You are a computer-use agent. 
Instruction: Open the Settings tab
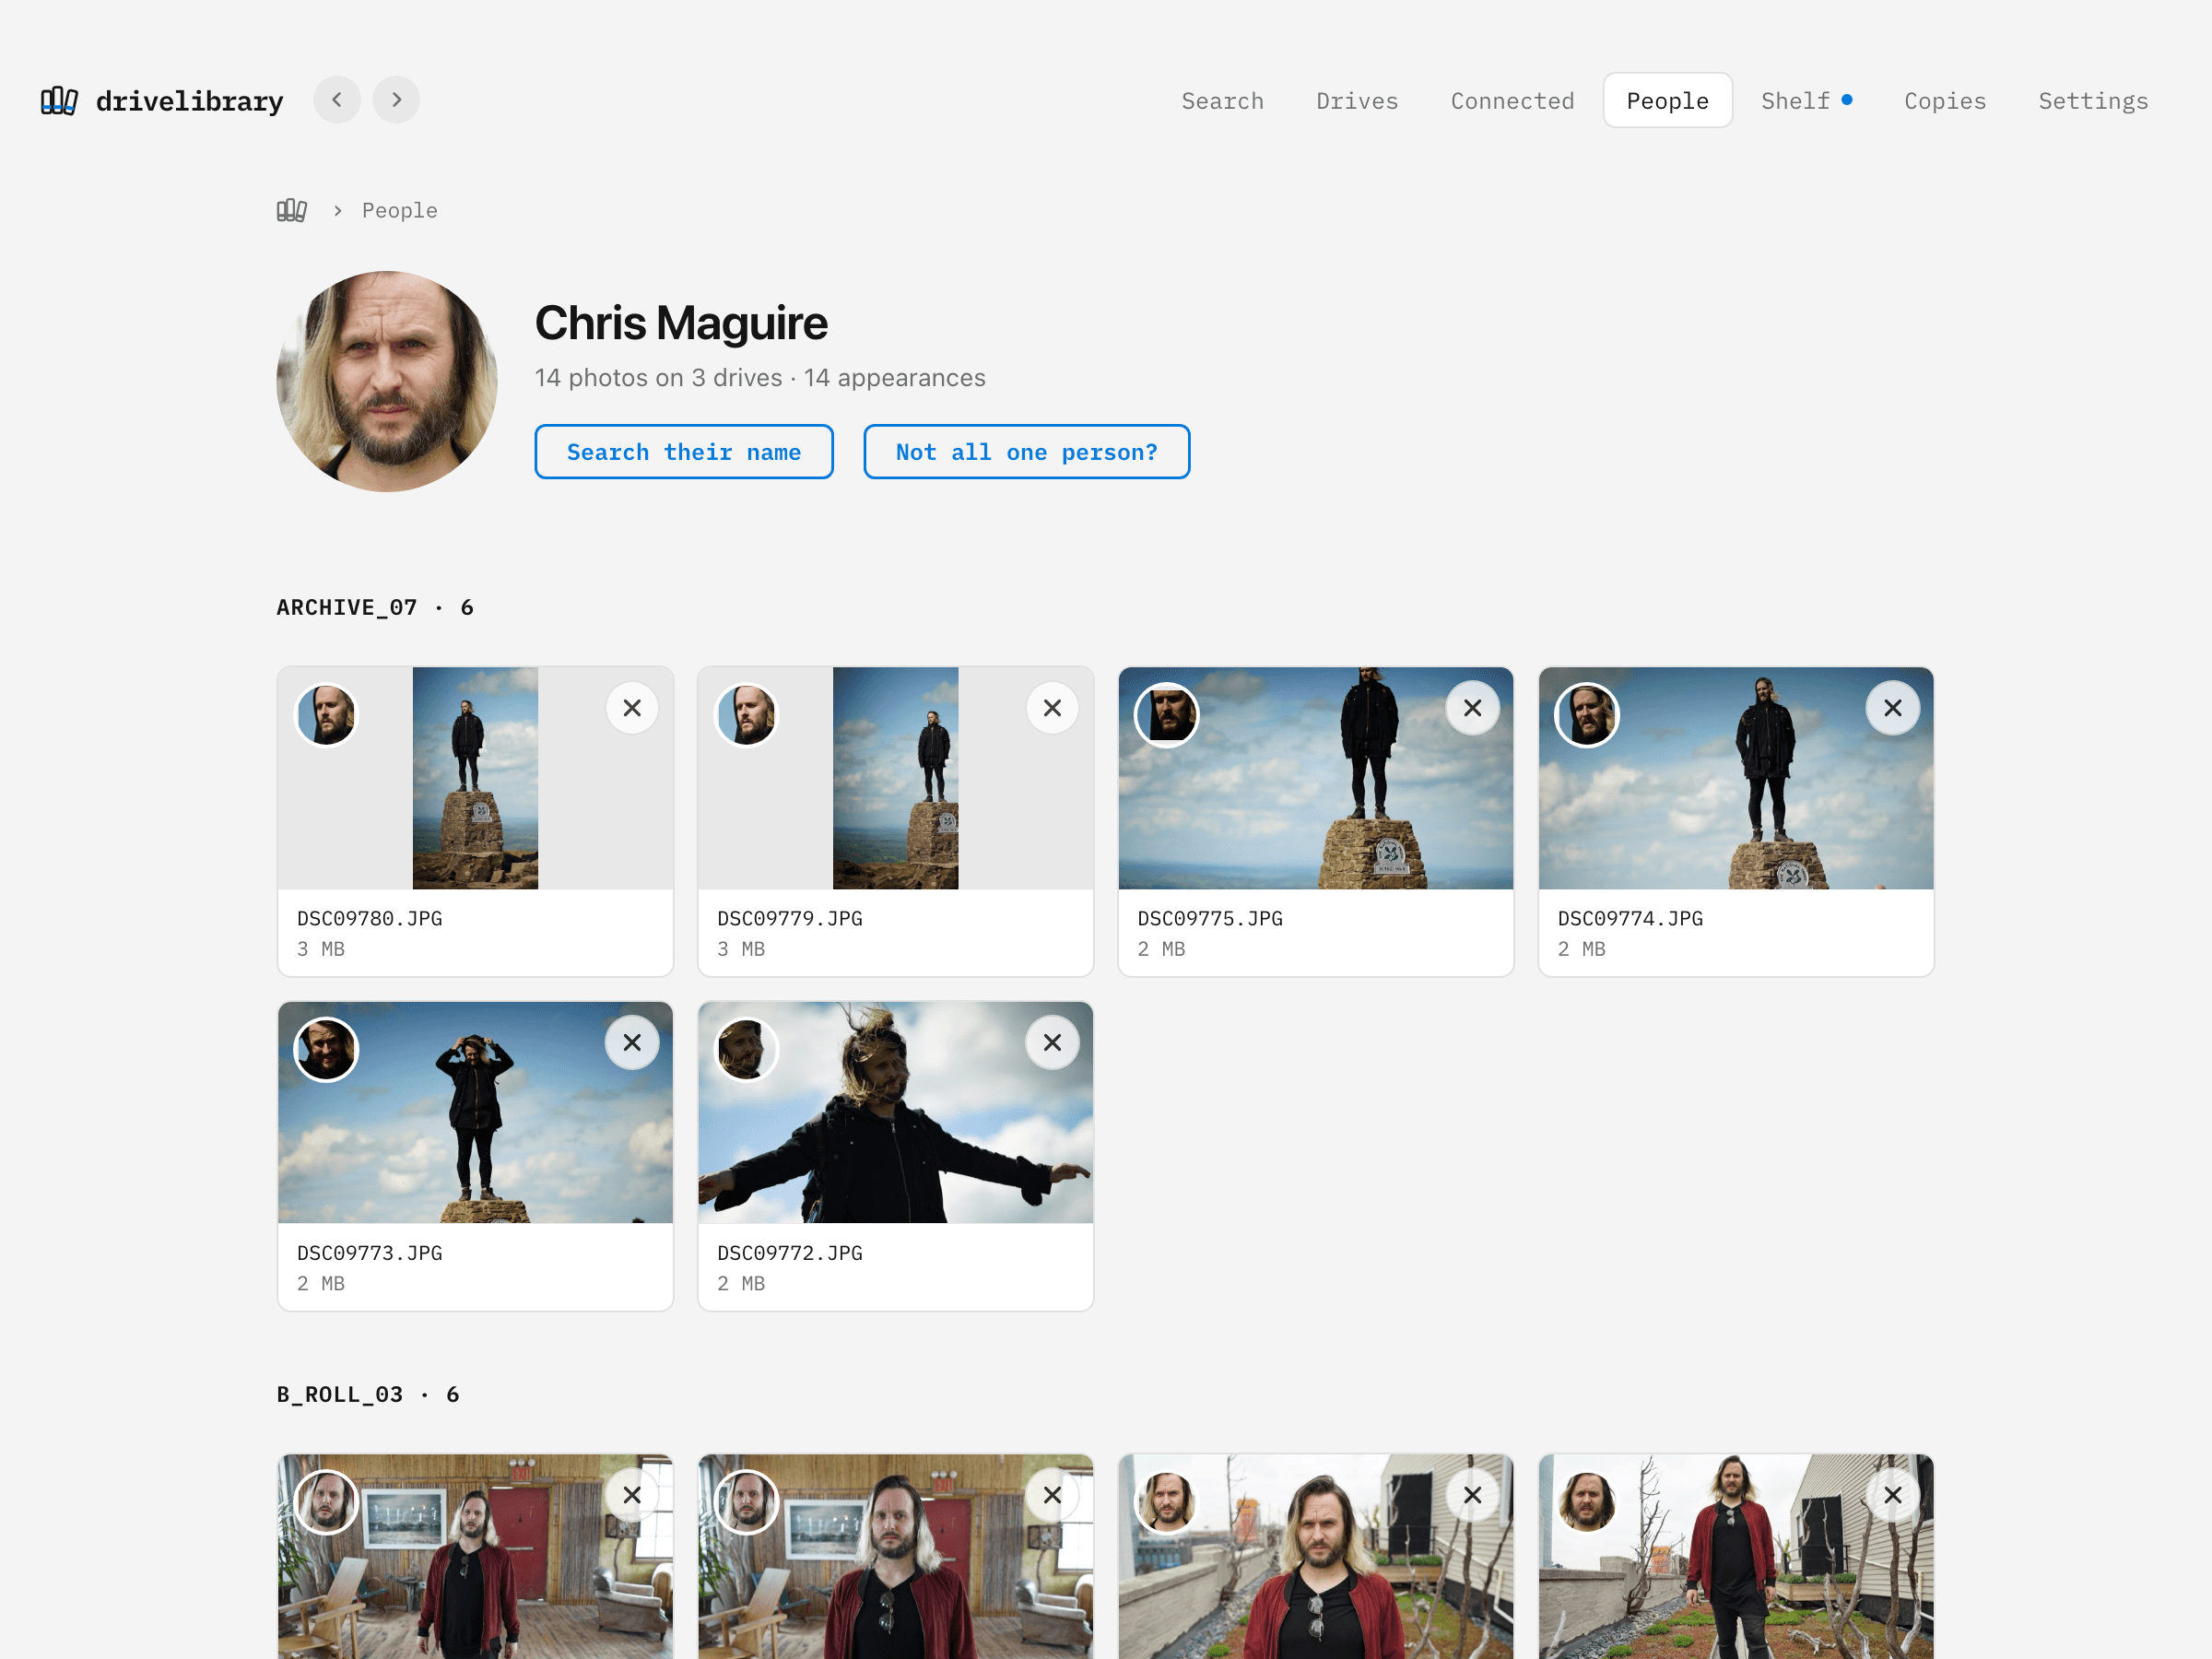tap(2093, 101)
